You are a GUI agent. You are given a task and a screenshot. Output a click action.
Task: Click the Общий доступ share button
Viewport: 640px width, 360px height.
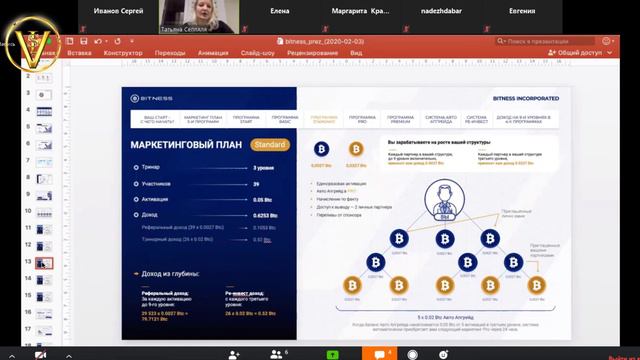tap(575, 53)
